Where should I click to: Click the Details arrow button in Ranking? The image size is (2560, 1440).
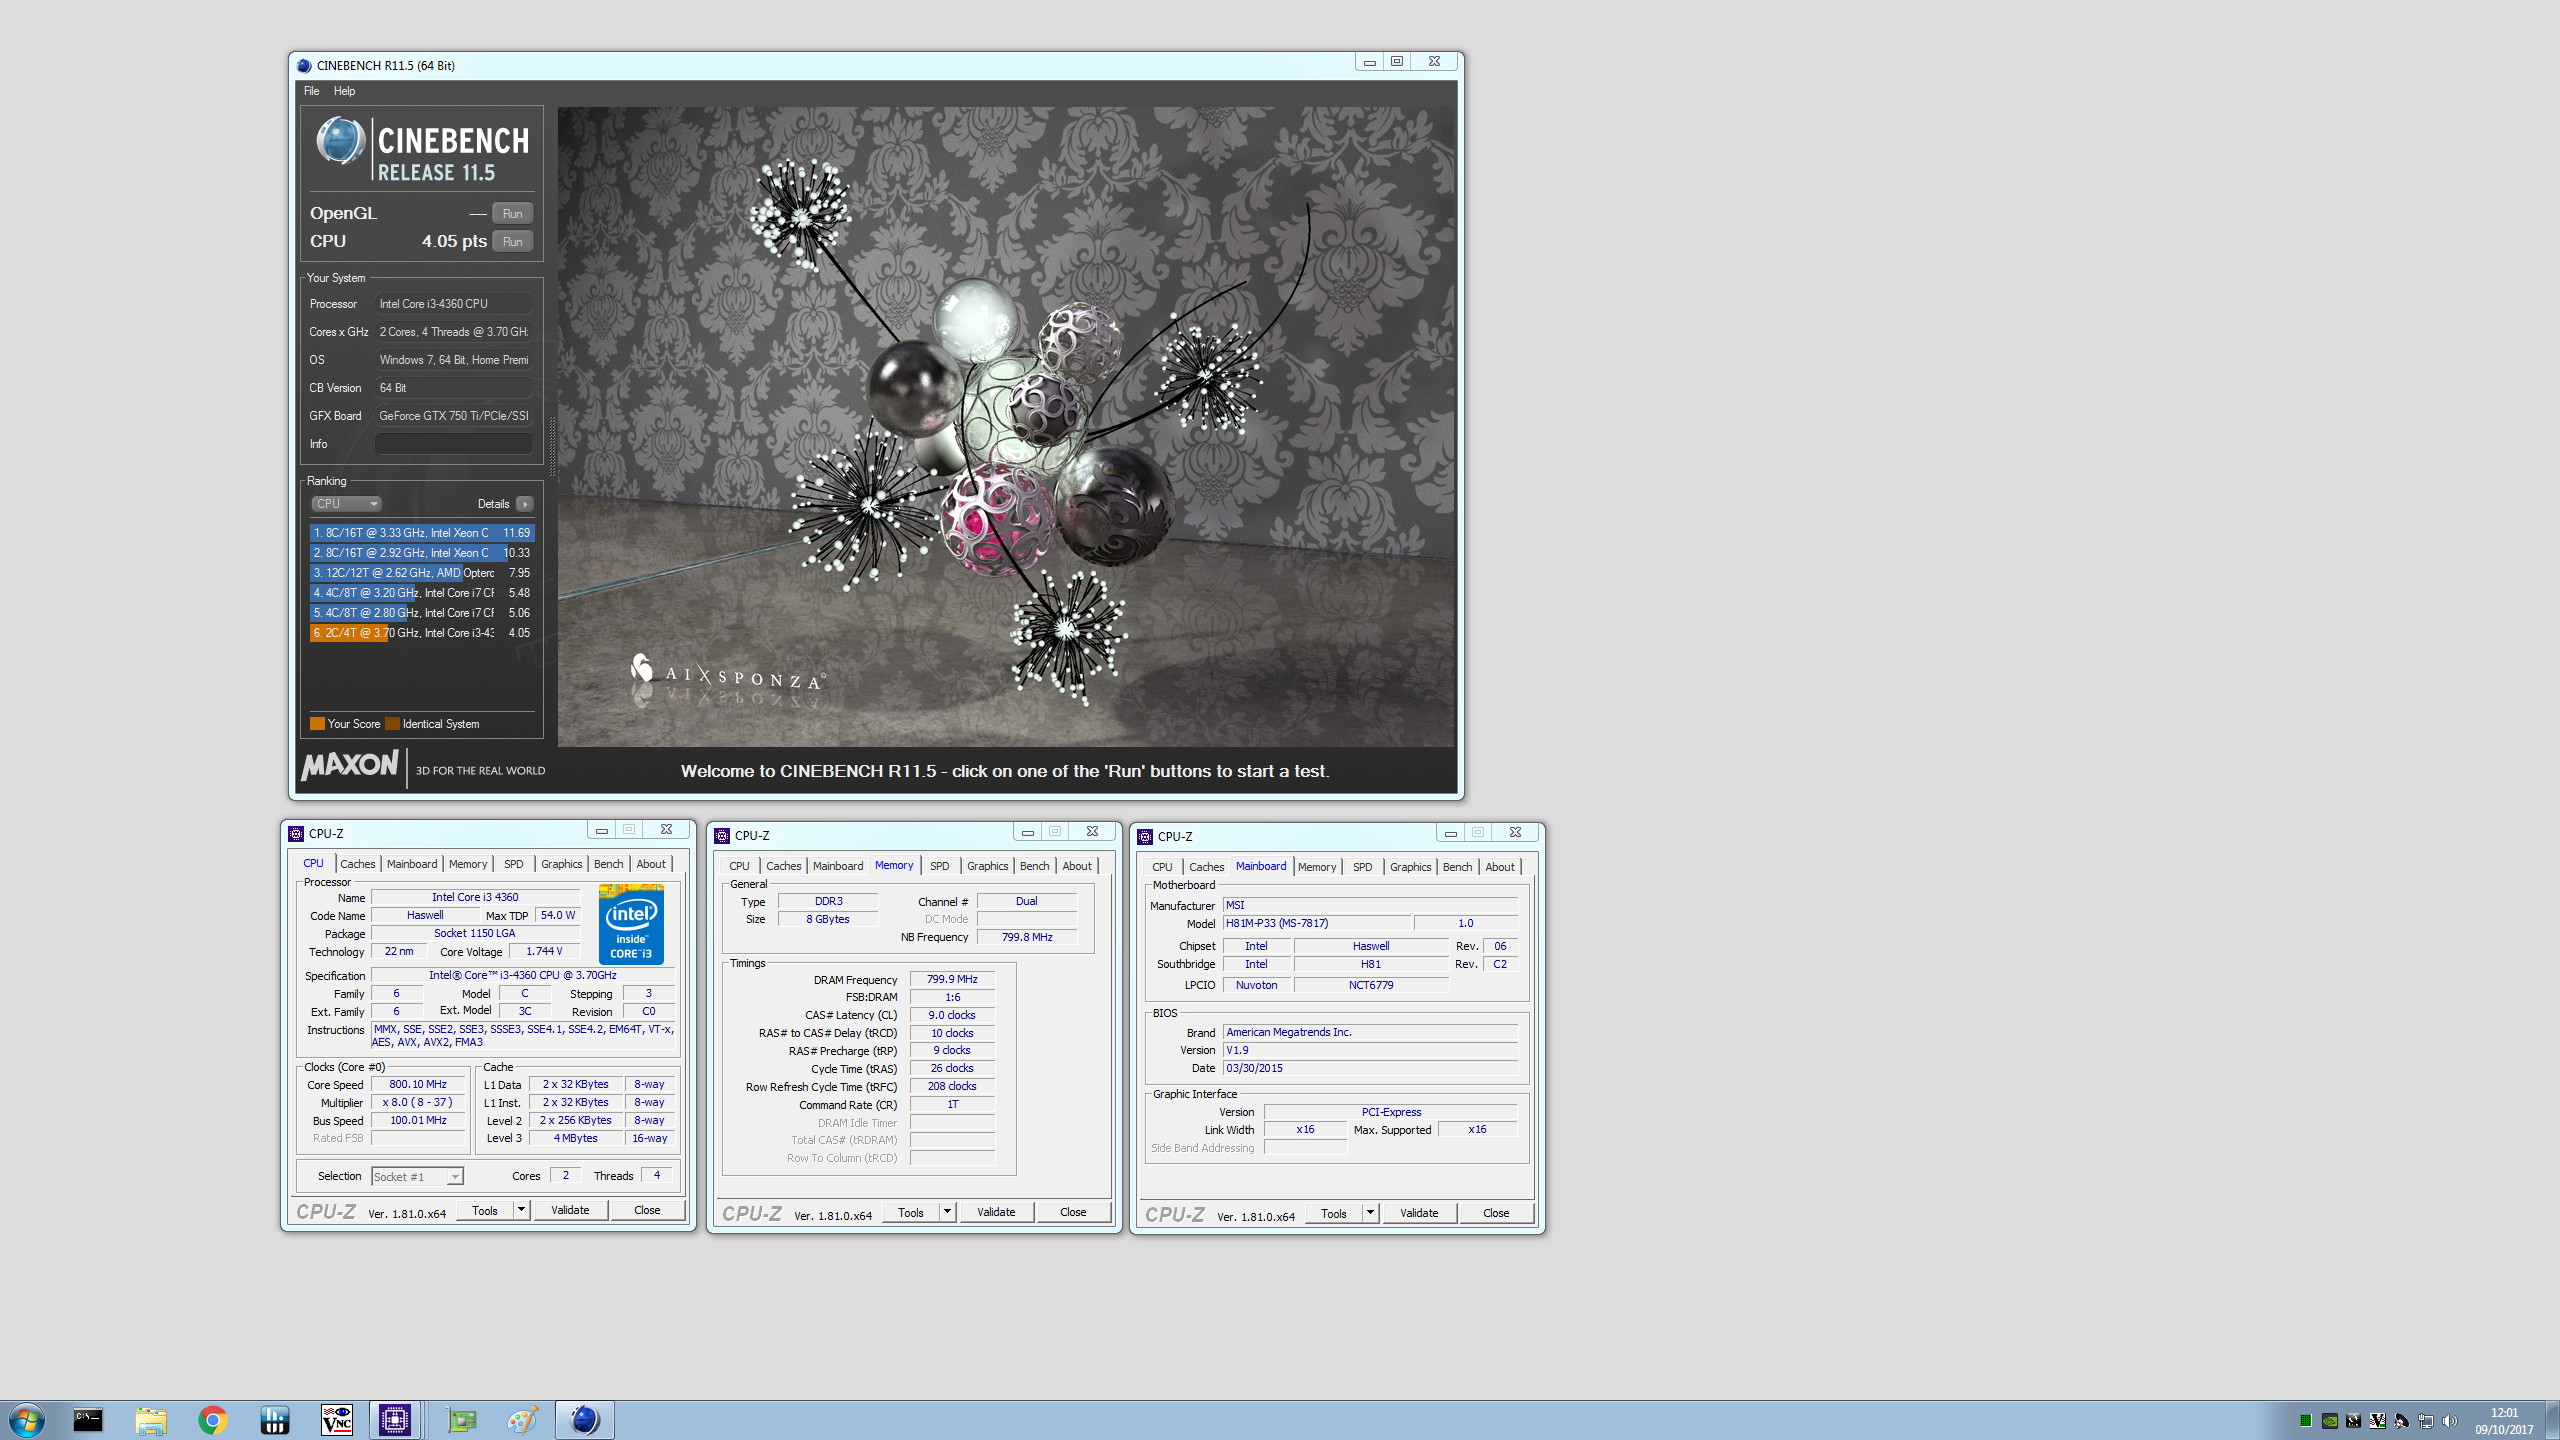[x=524, y=504]
